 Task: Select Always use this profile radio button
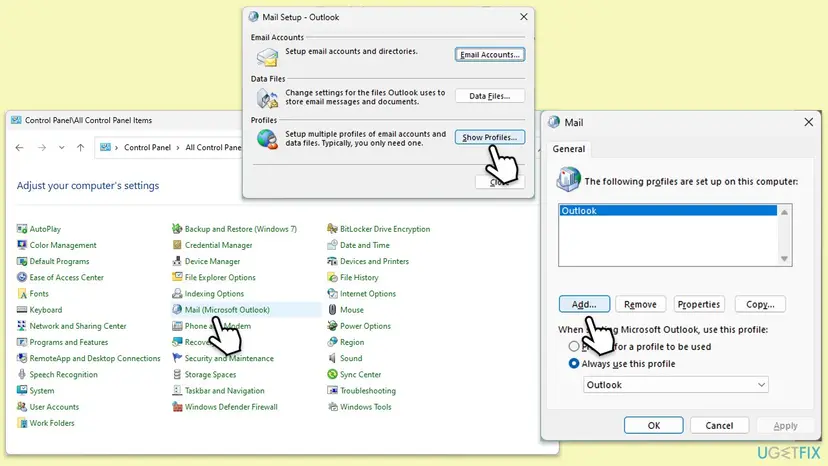pyautogui.click(x=573, y=364)
